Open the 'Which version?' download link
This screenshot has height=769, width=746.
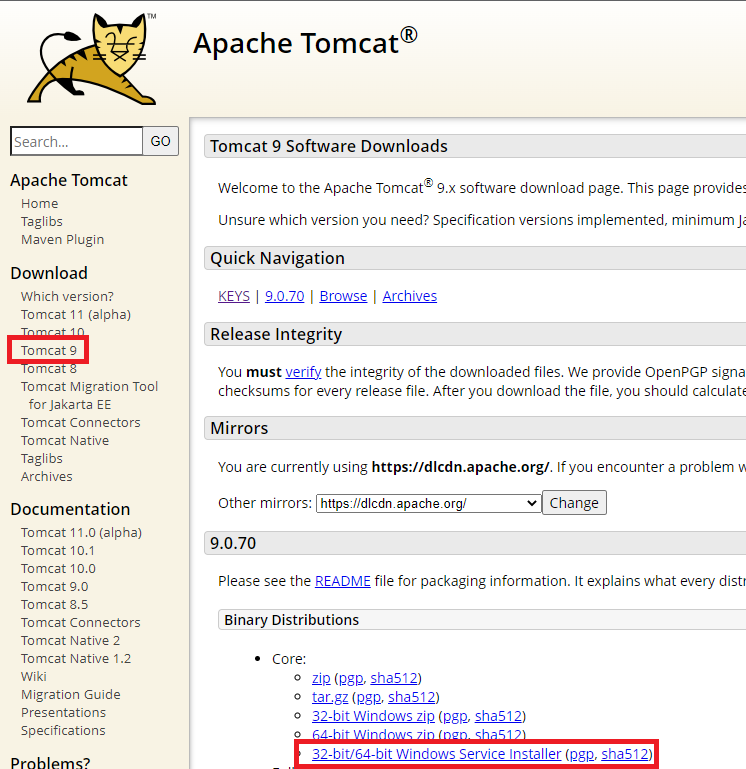[67, 296]
